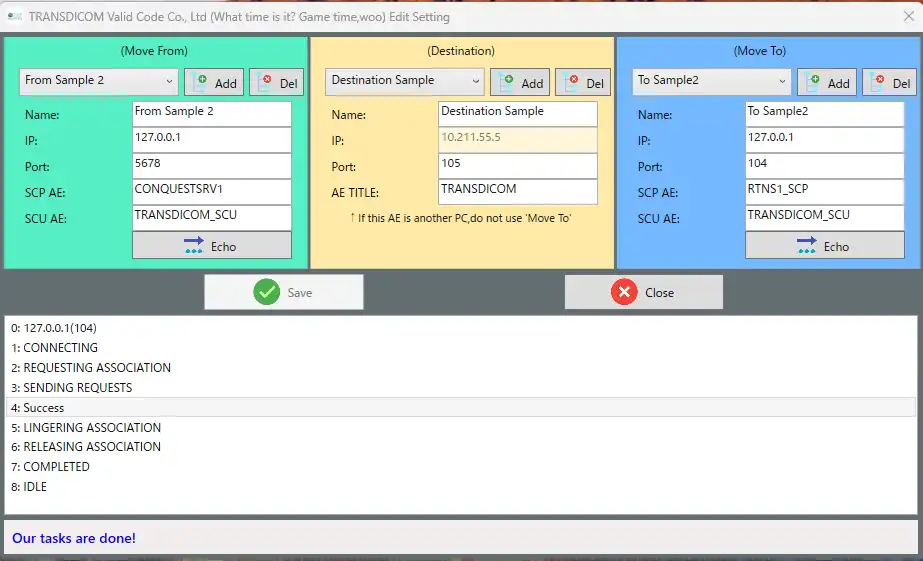Click the TRANSDICOM app icon in title bar

click(15, 16)
